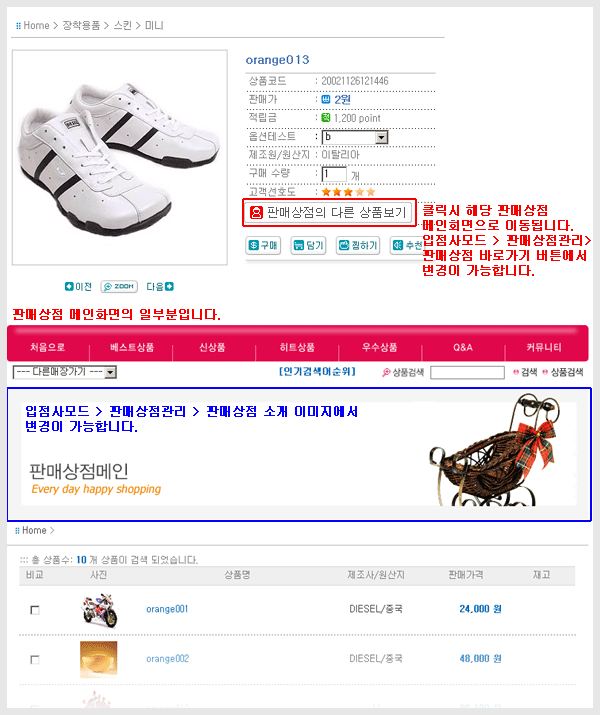Check the compare box for orange002
Viewport: 600px width, 715px height.
[x=35, y=659]
